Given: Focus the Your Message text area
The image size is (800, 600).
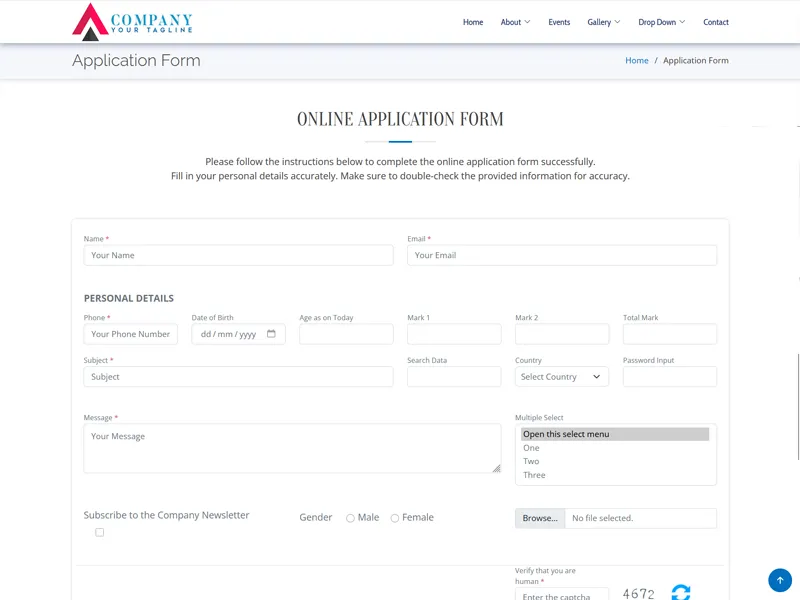Looking at the screenshot, I should click(x=292, y=448).
